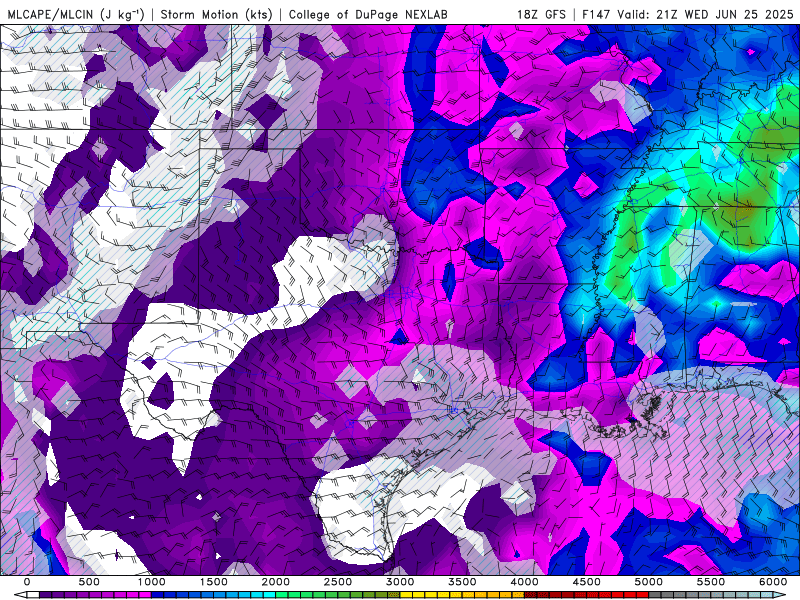
Task: Select the Storm Motion (kts) label
Action: point(216,14)
